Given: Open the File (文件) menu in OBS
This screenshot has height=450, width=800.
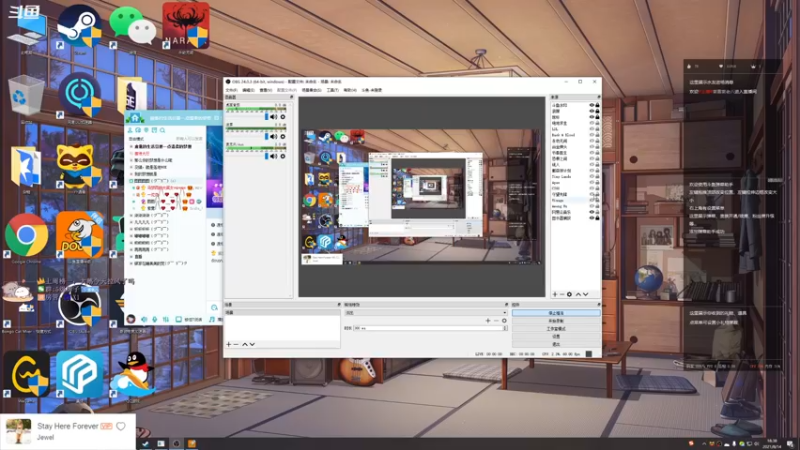Looking at the screenshot, I should pos(232,90).
